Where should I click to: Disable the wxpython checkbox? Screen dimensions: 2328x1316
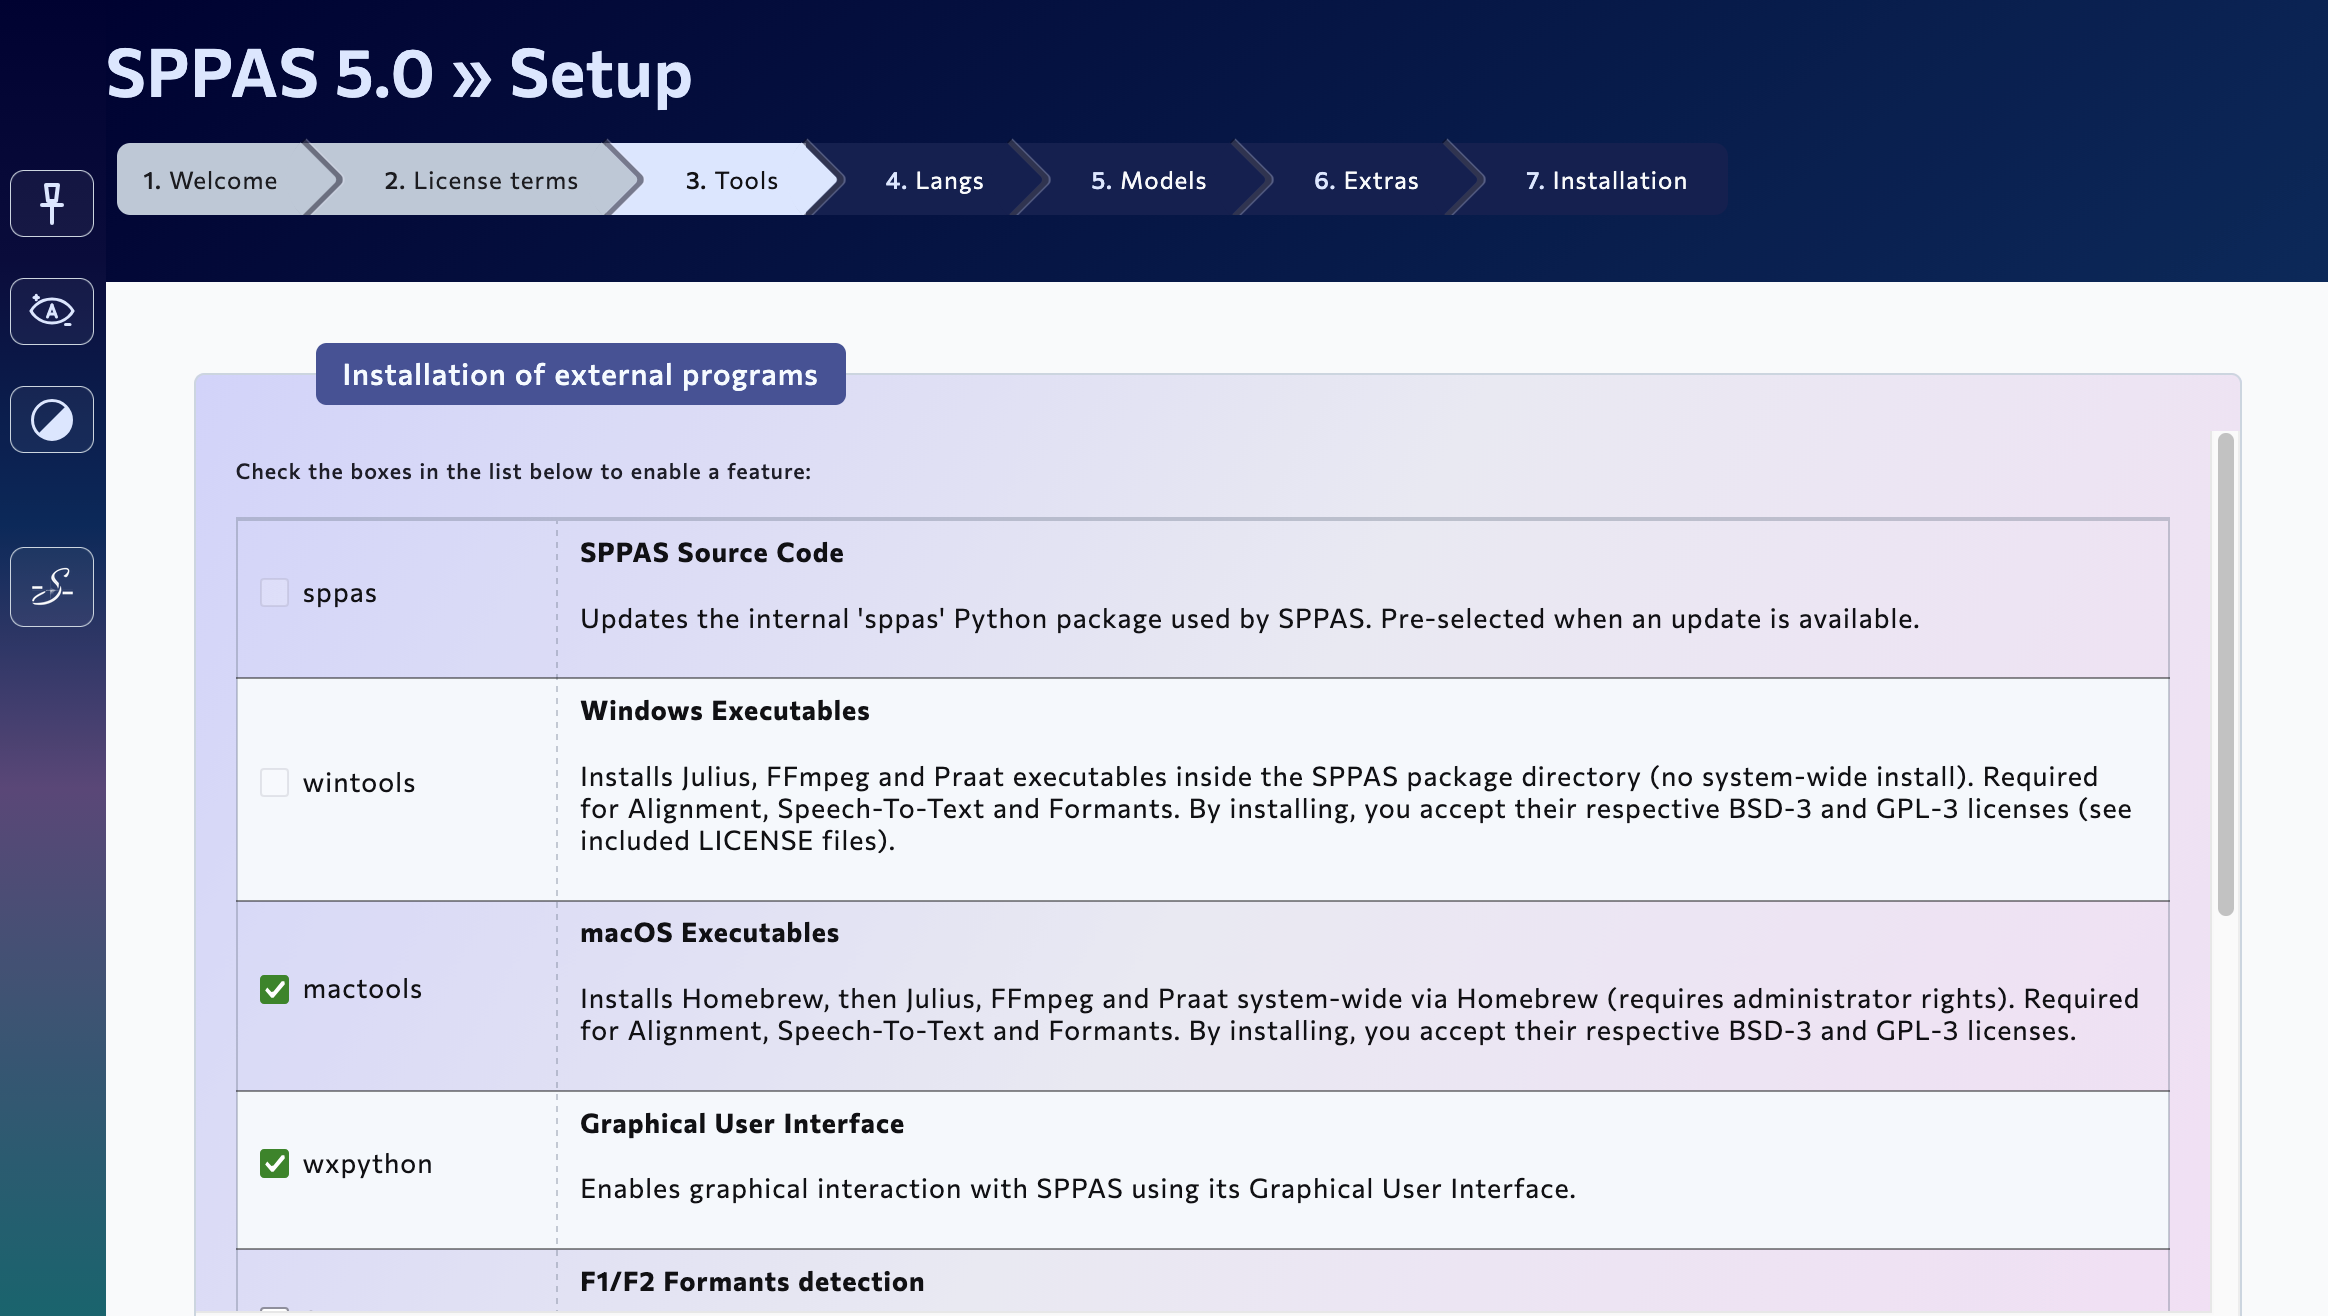coord(275,1163)
